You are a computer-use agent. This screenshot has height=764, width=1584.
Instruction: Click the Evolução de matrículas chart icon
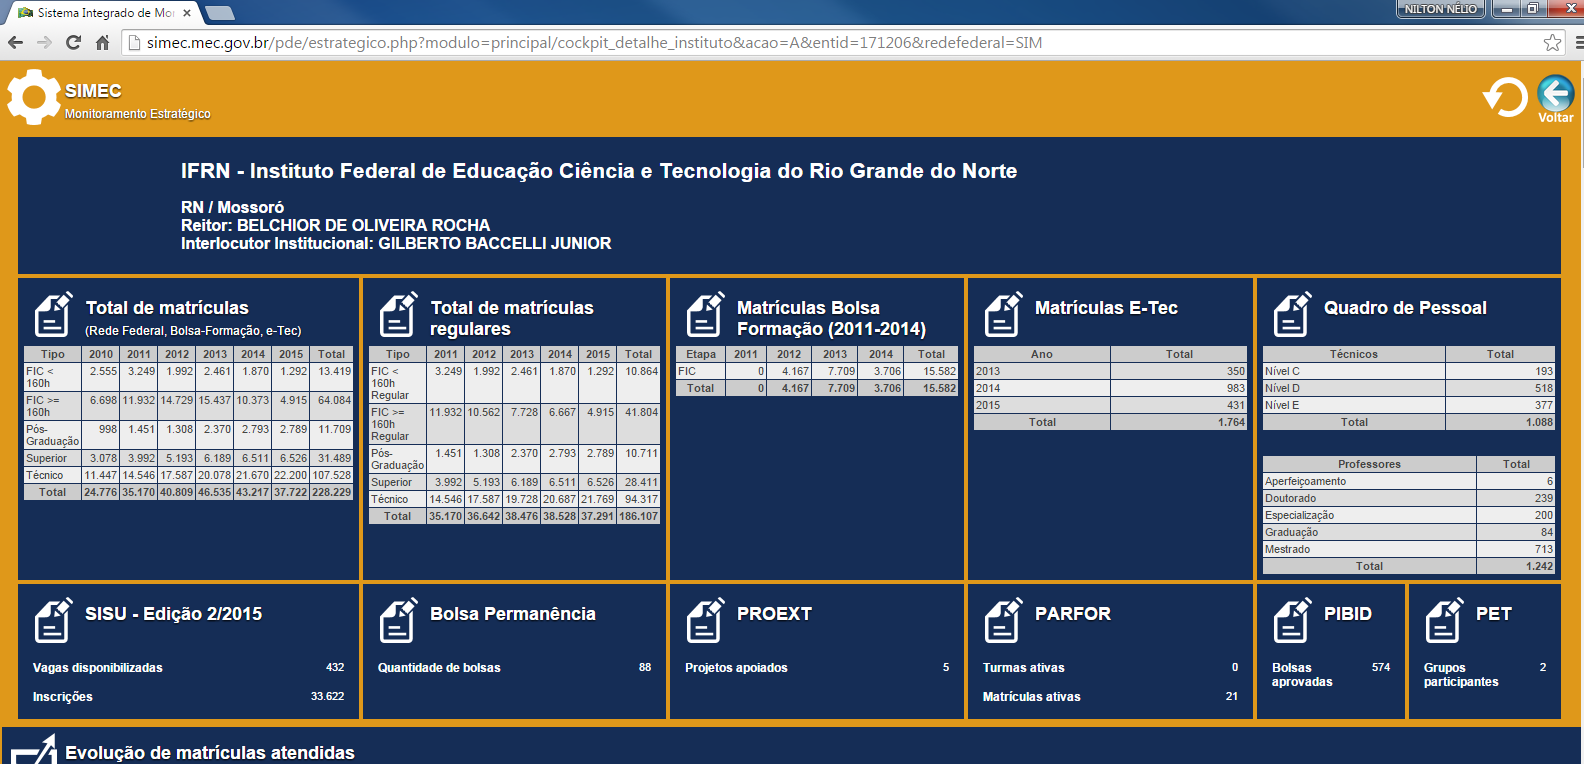tap(33, 750)
